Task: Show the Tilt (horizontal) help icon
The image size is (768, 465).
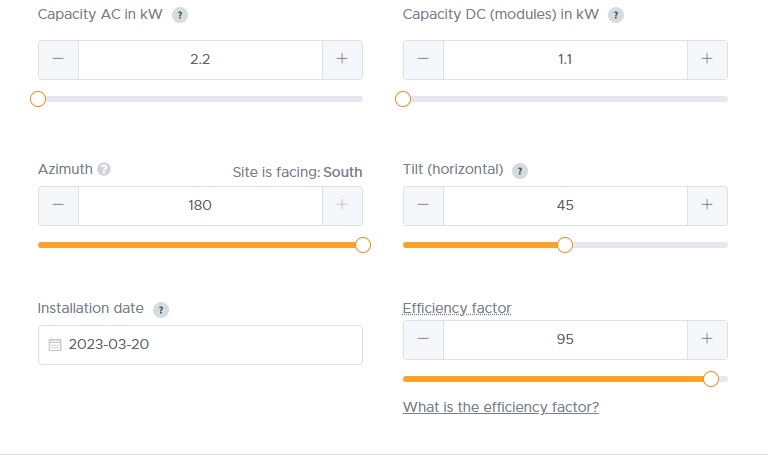Action: (x=520, y=171)
